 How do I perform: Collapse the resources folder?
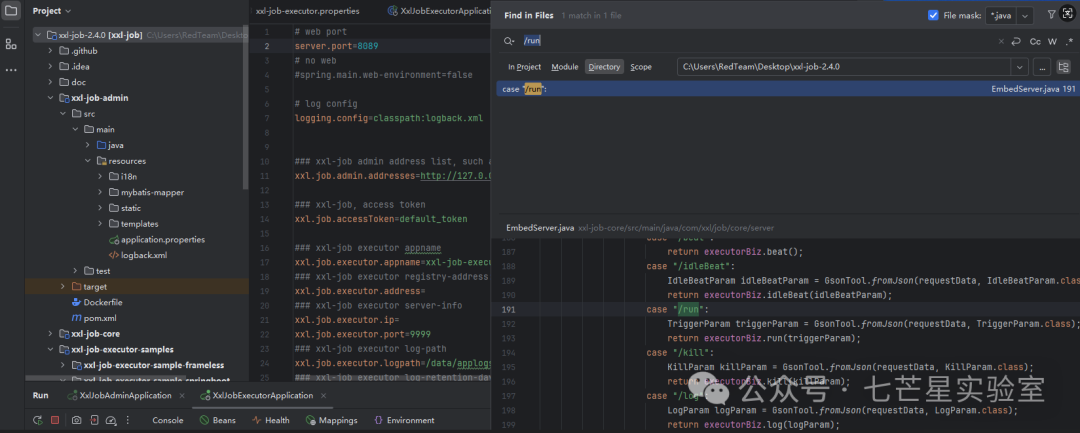pos(87,160)
